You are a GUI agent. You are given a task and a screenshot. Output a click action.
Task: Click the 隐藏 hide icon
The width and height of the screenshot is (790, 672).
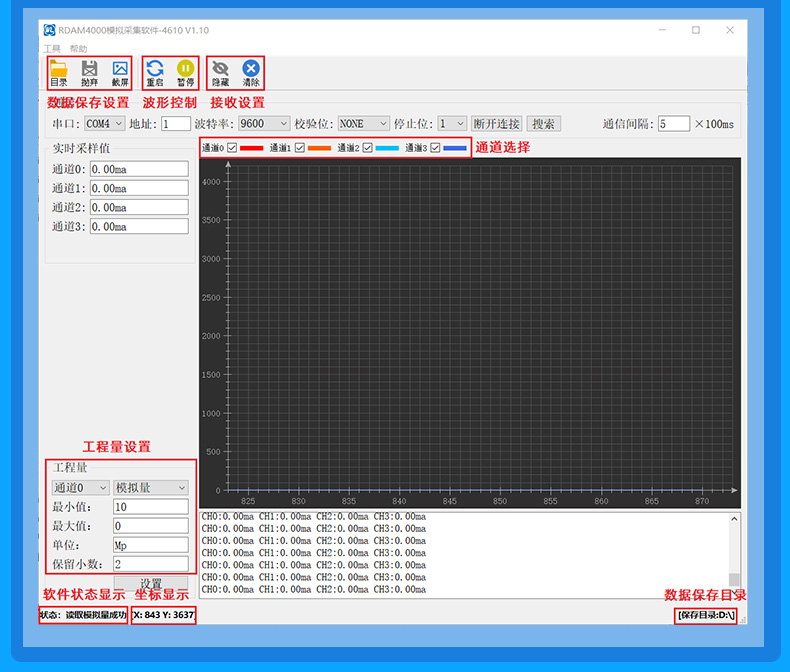pos(220,72)
